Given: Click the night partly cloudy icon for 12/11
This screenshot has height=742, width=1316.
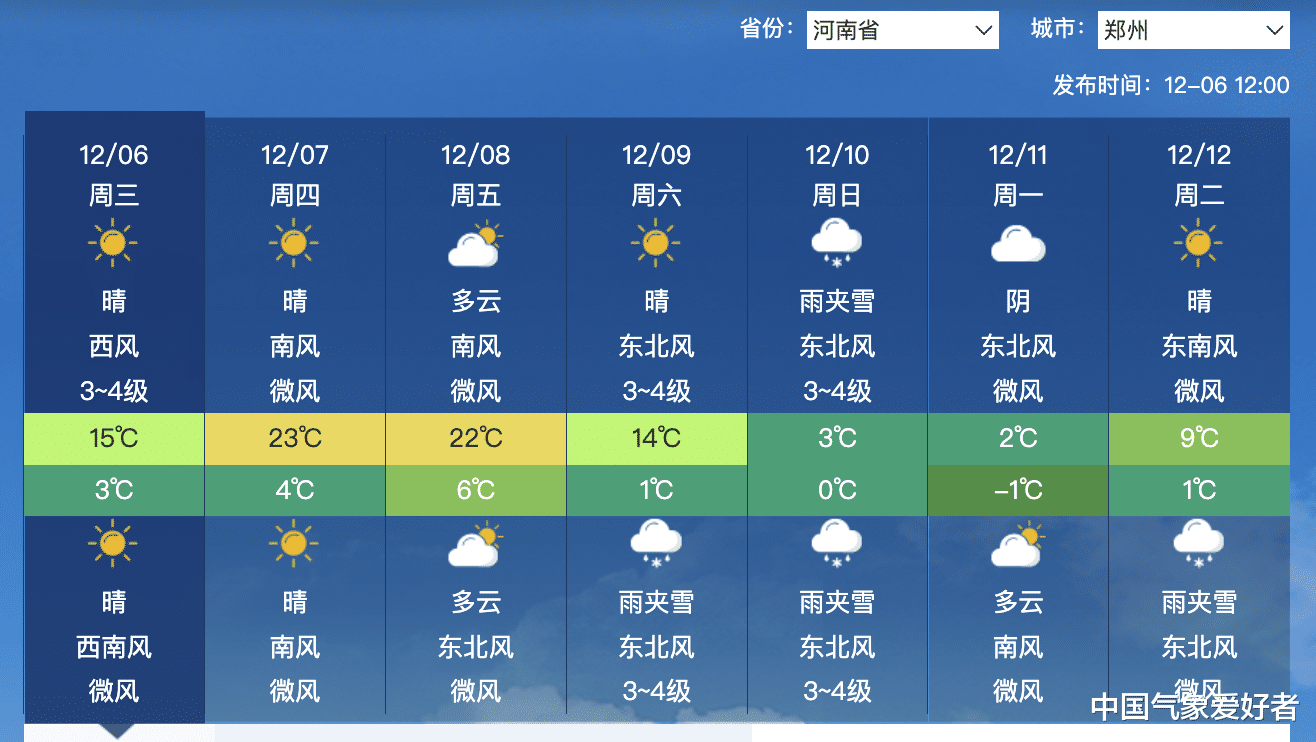Looking at the screenshot, I should 1018,545.
